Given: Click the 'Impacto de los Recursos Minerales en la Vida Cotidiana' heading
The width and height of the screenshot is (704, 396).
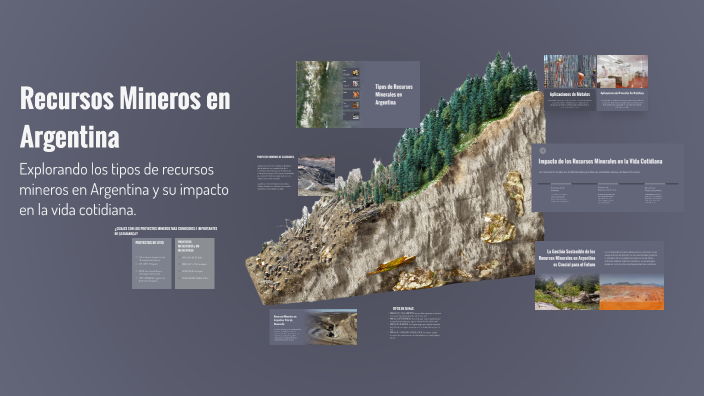Looking at the screenshot, I should 600,161.
